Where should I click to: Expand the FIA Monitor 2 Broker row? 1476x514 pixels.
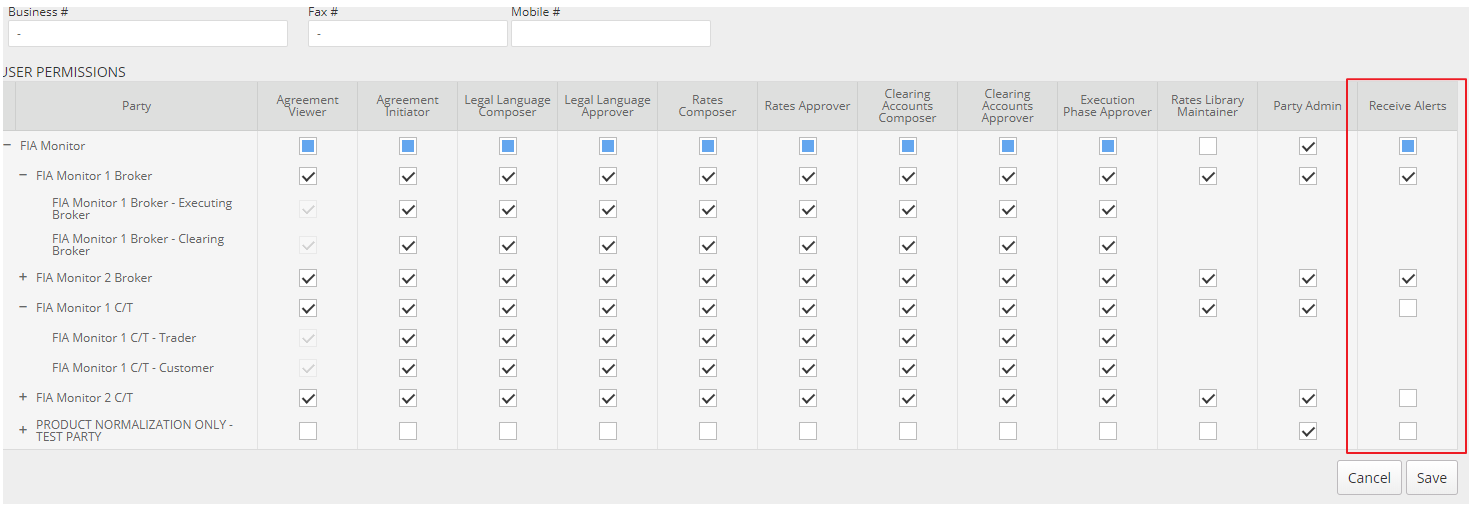pyautogui.click(x=23, y=278)
